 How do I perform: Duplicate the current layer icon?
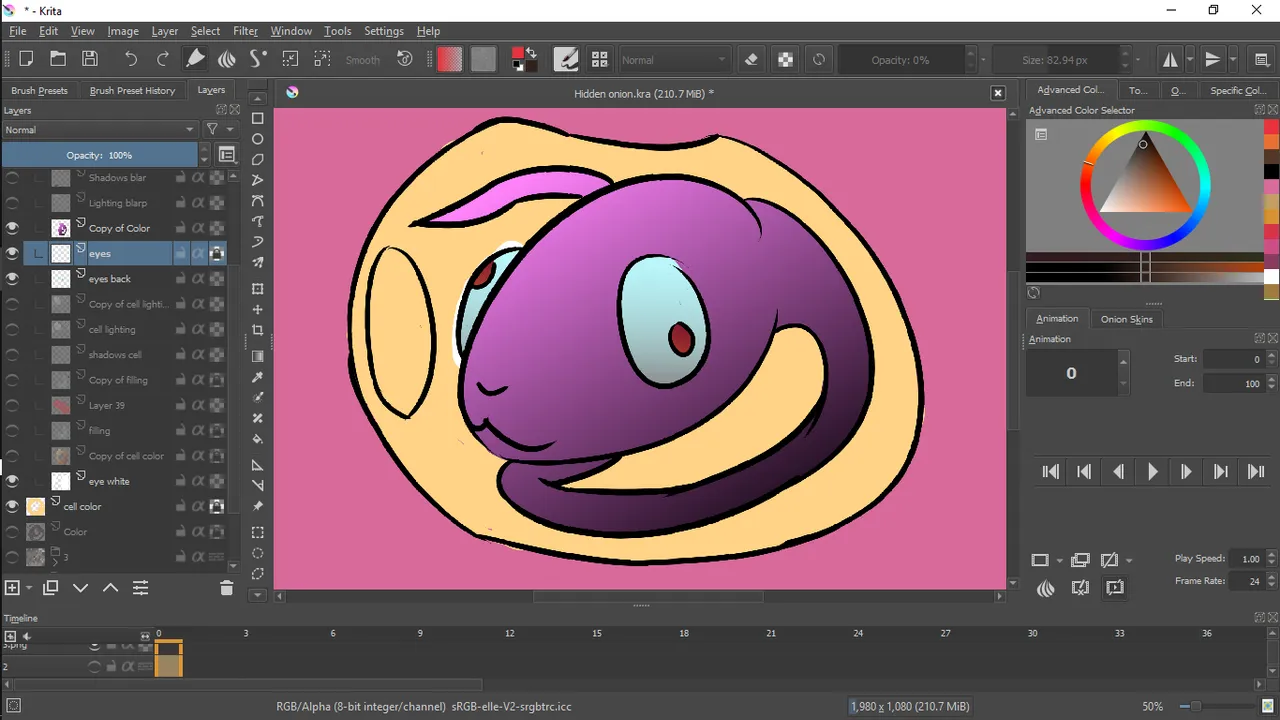coord(50,588)
